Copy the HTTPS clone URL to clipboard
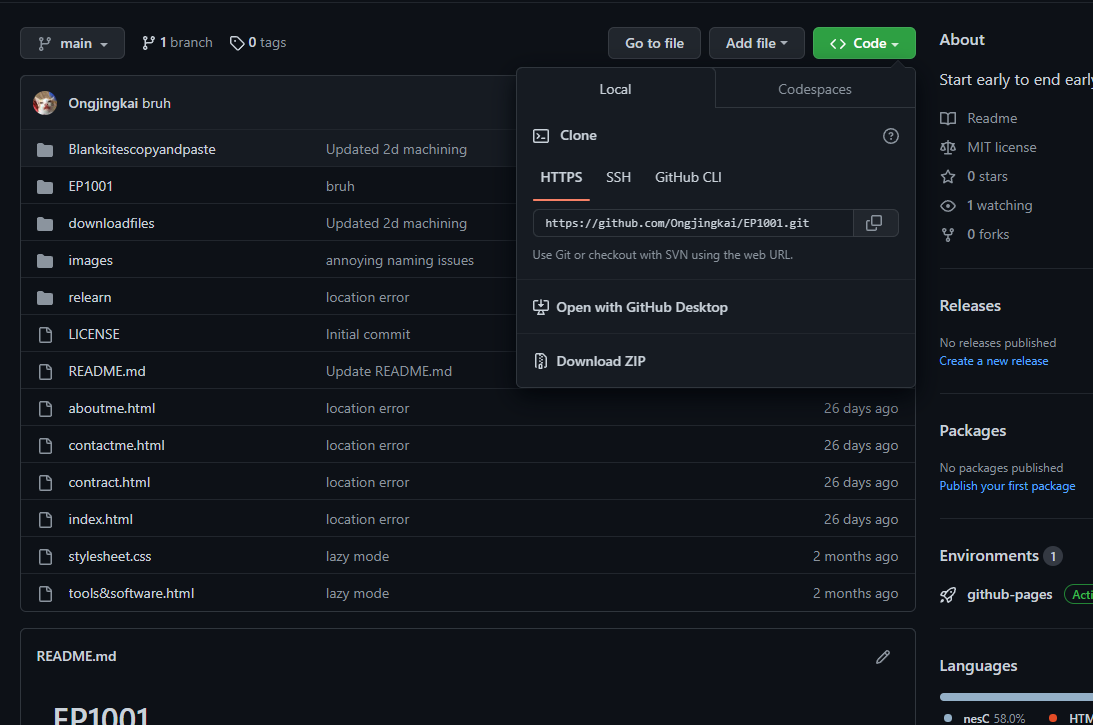 point(874,223)
